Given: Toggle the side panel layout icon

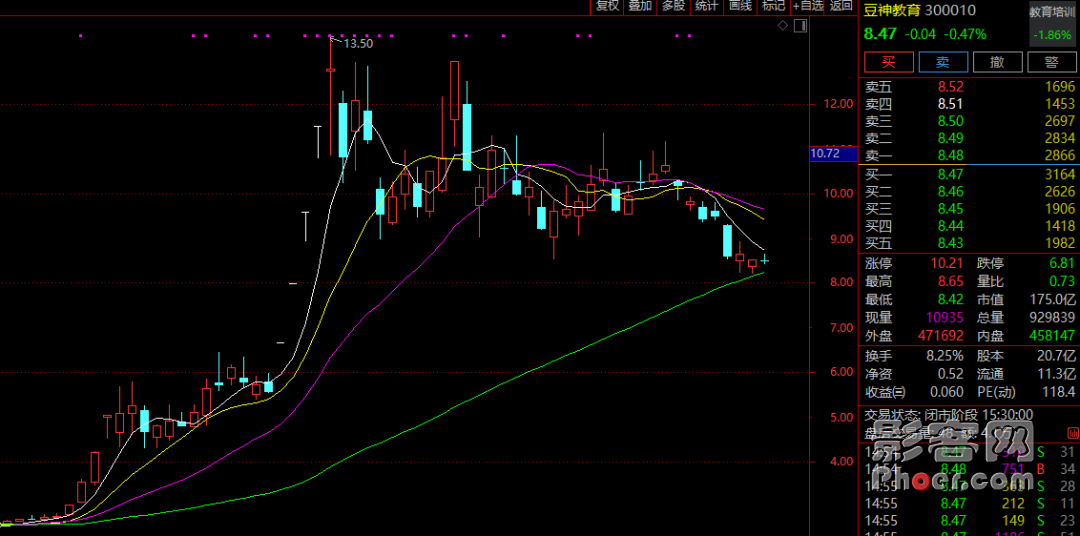Looking at the screenshot, I should click(x=800, y=25).
